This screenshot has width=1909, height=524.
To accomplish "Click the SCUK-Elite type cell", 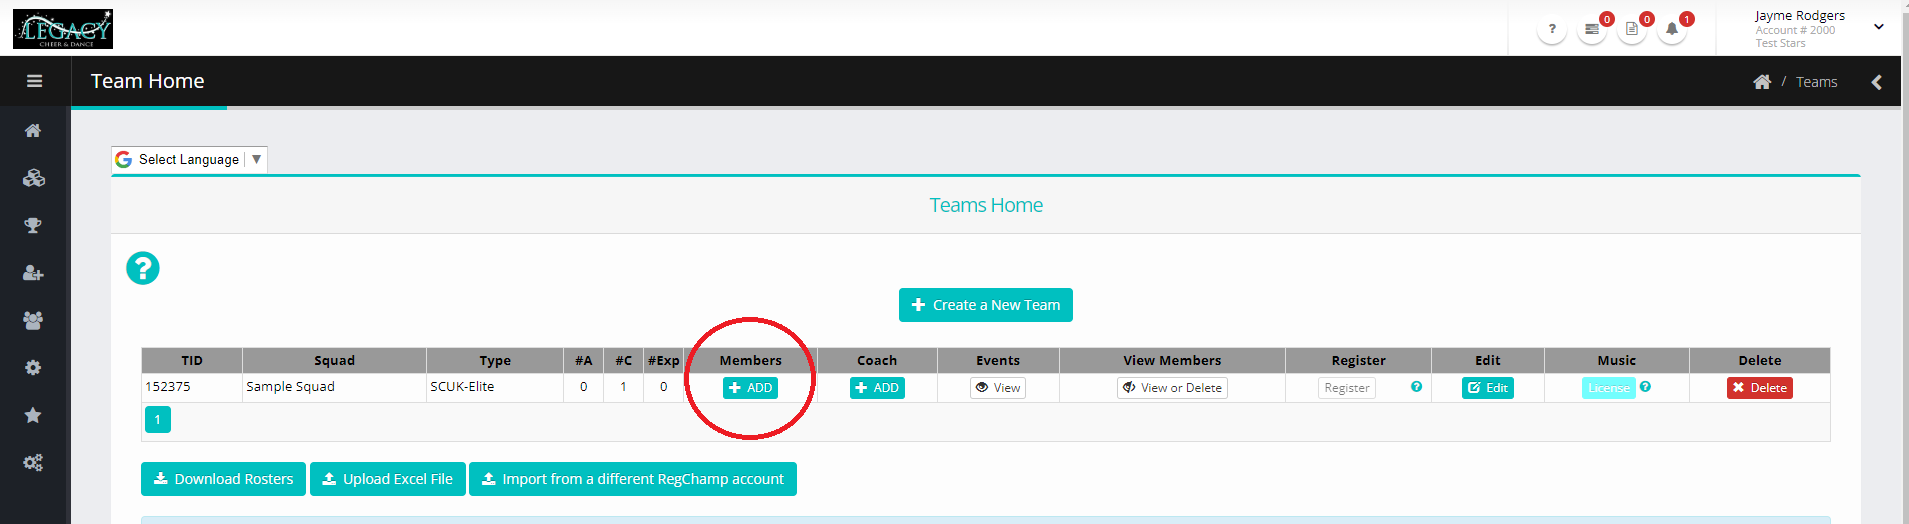I will point(495,387).
